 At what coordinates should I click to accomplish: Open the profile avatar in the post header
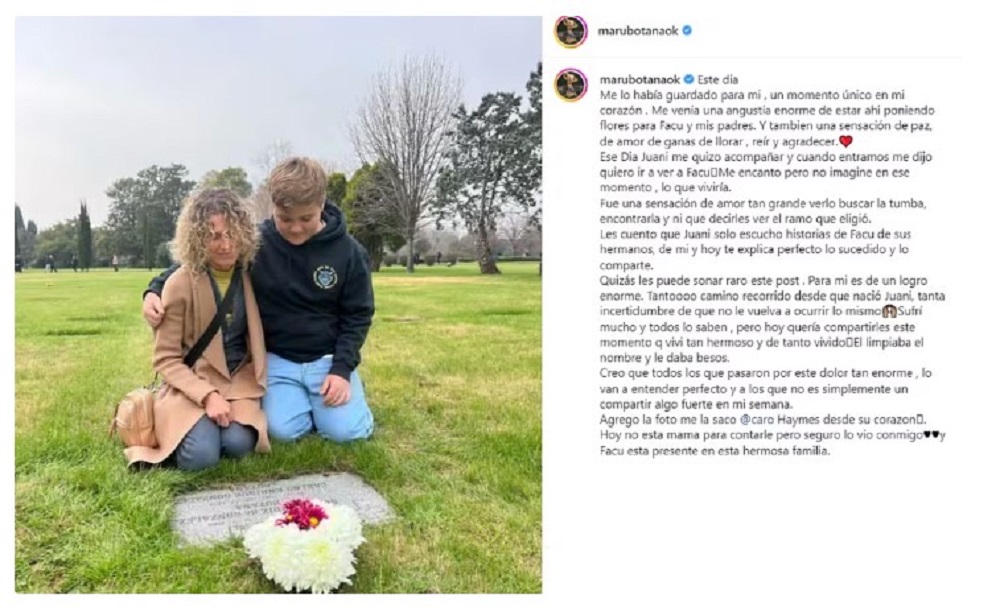pyautogui.click(x=570, y=31)
